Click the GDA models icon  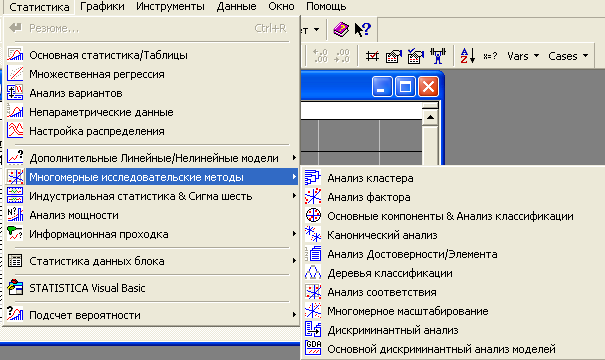pyautogui.click(x=313, y=348)
